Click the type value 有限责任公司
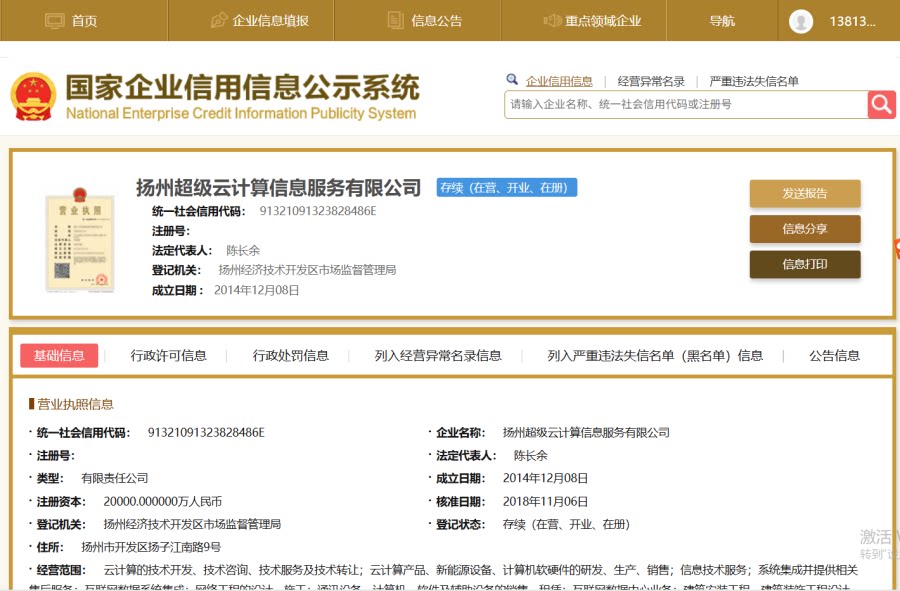This screenshot has width=900, height=591. click(x=115, y=478)
